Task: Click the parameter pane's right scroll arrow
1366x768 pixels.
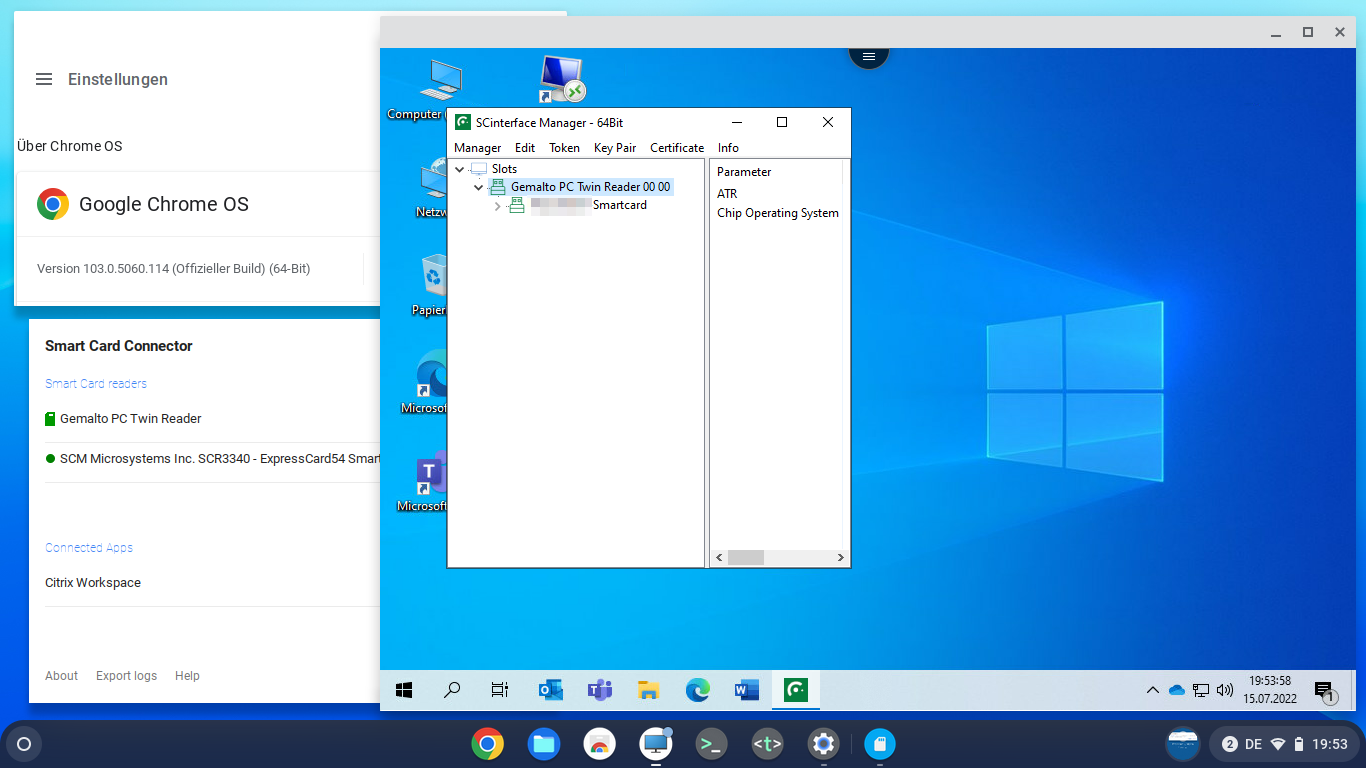Action: pos(840,558)
